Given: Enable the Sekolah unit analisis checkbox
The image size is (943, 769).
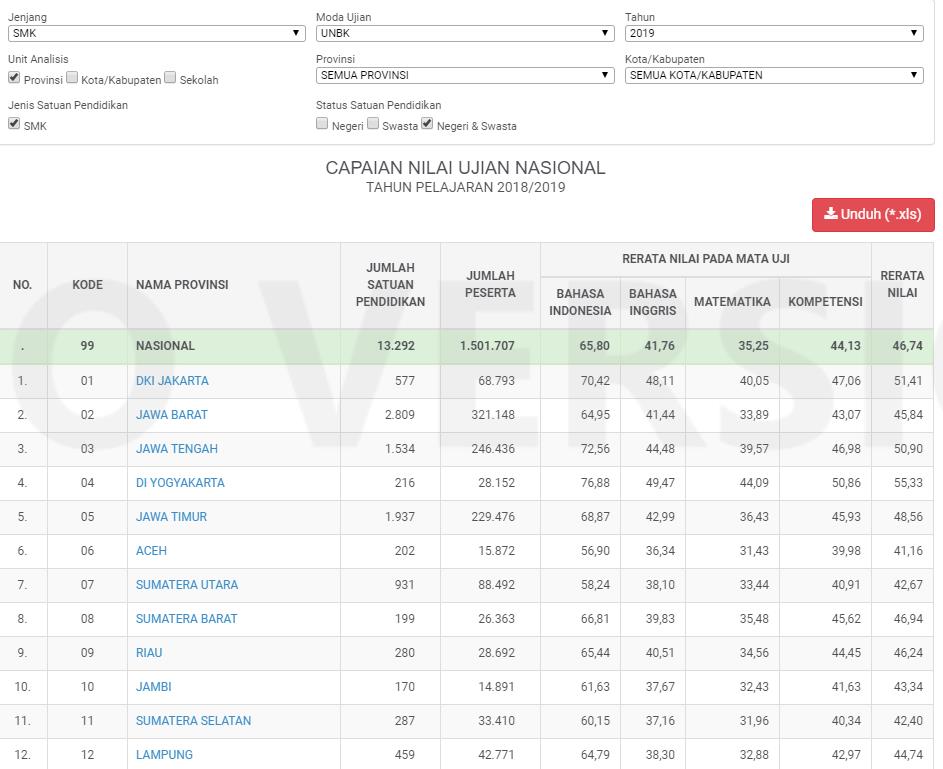Looking at the screenshot, I should coord(170,78).
